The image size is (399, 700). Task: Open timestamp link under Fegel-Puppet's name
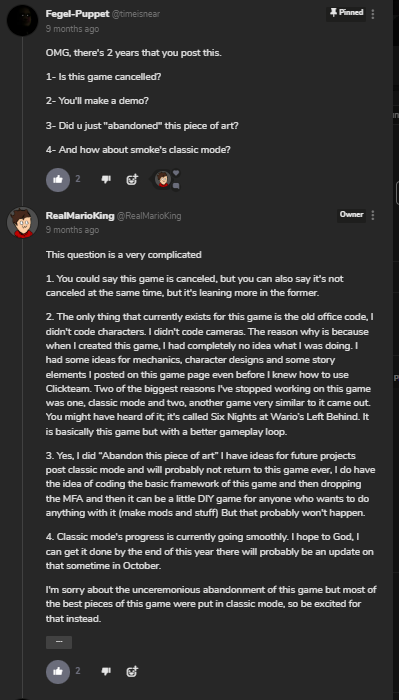[72, 29]
